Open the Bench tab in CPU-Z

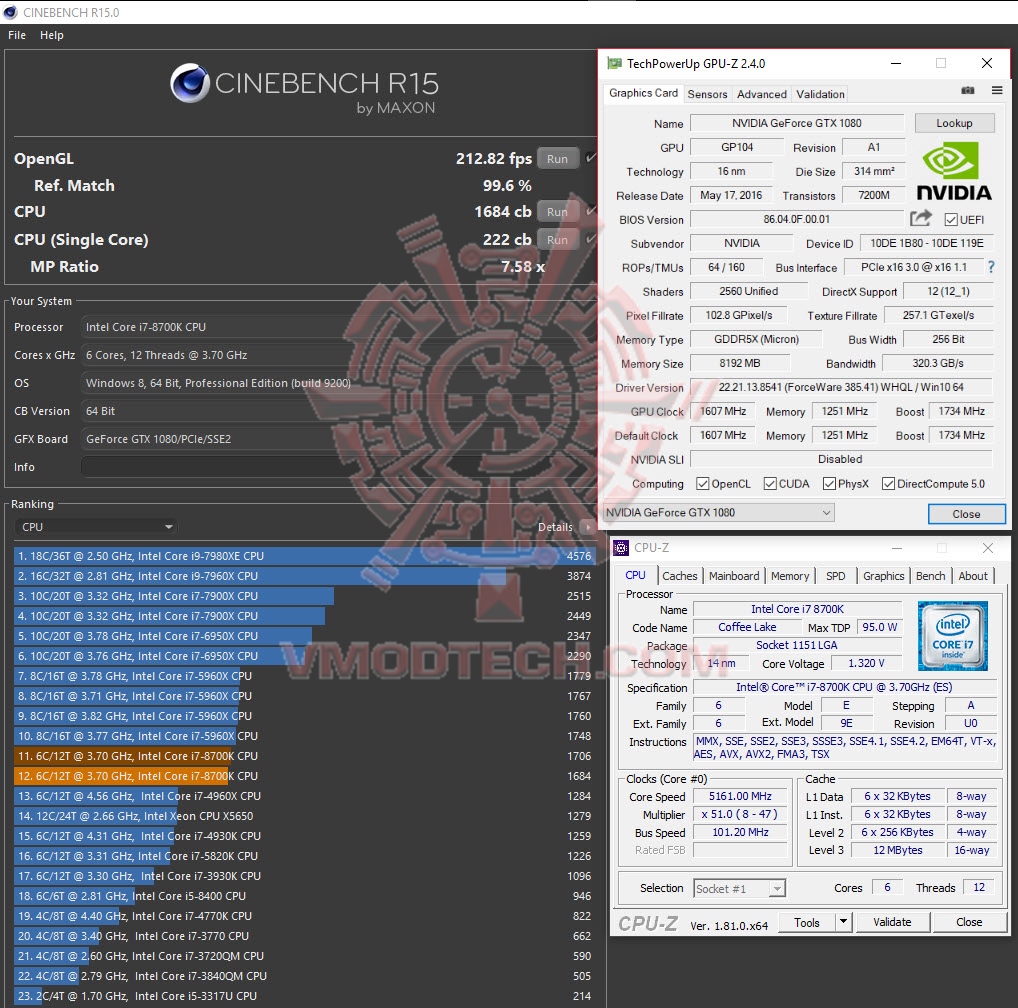(x=930, y=576)
